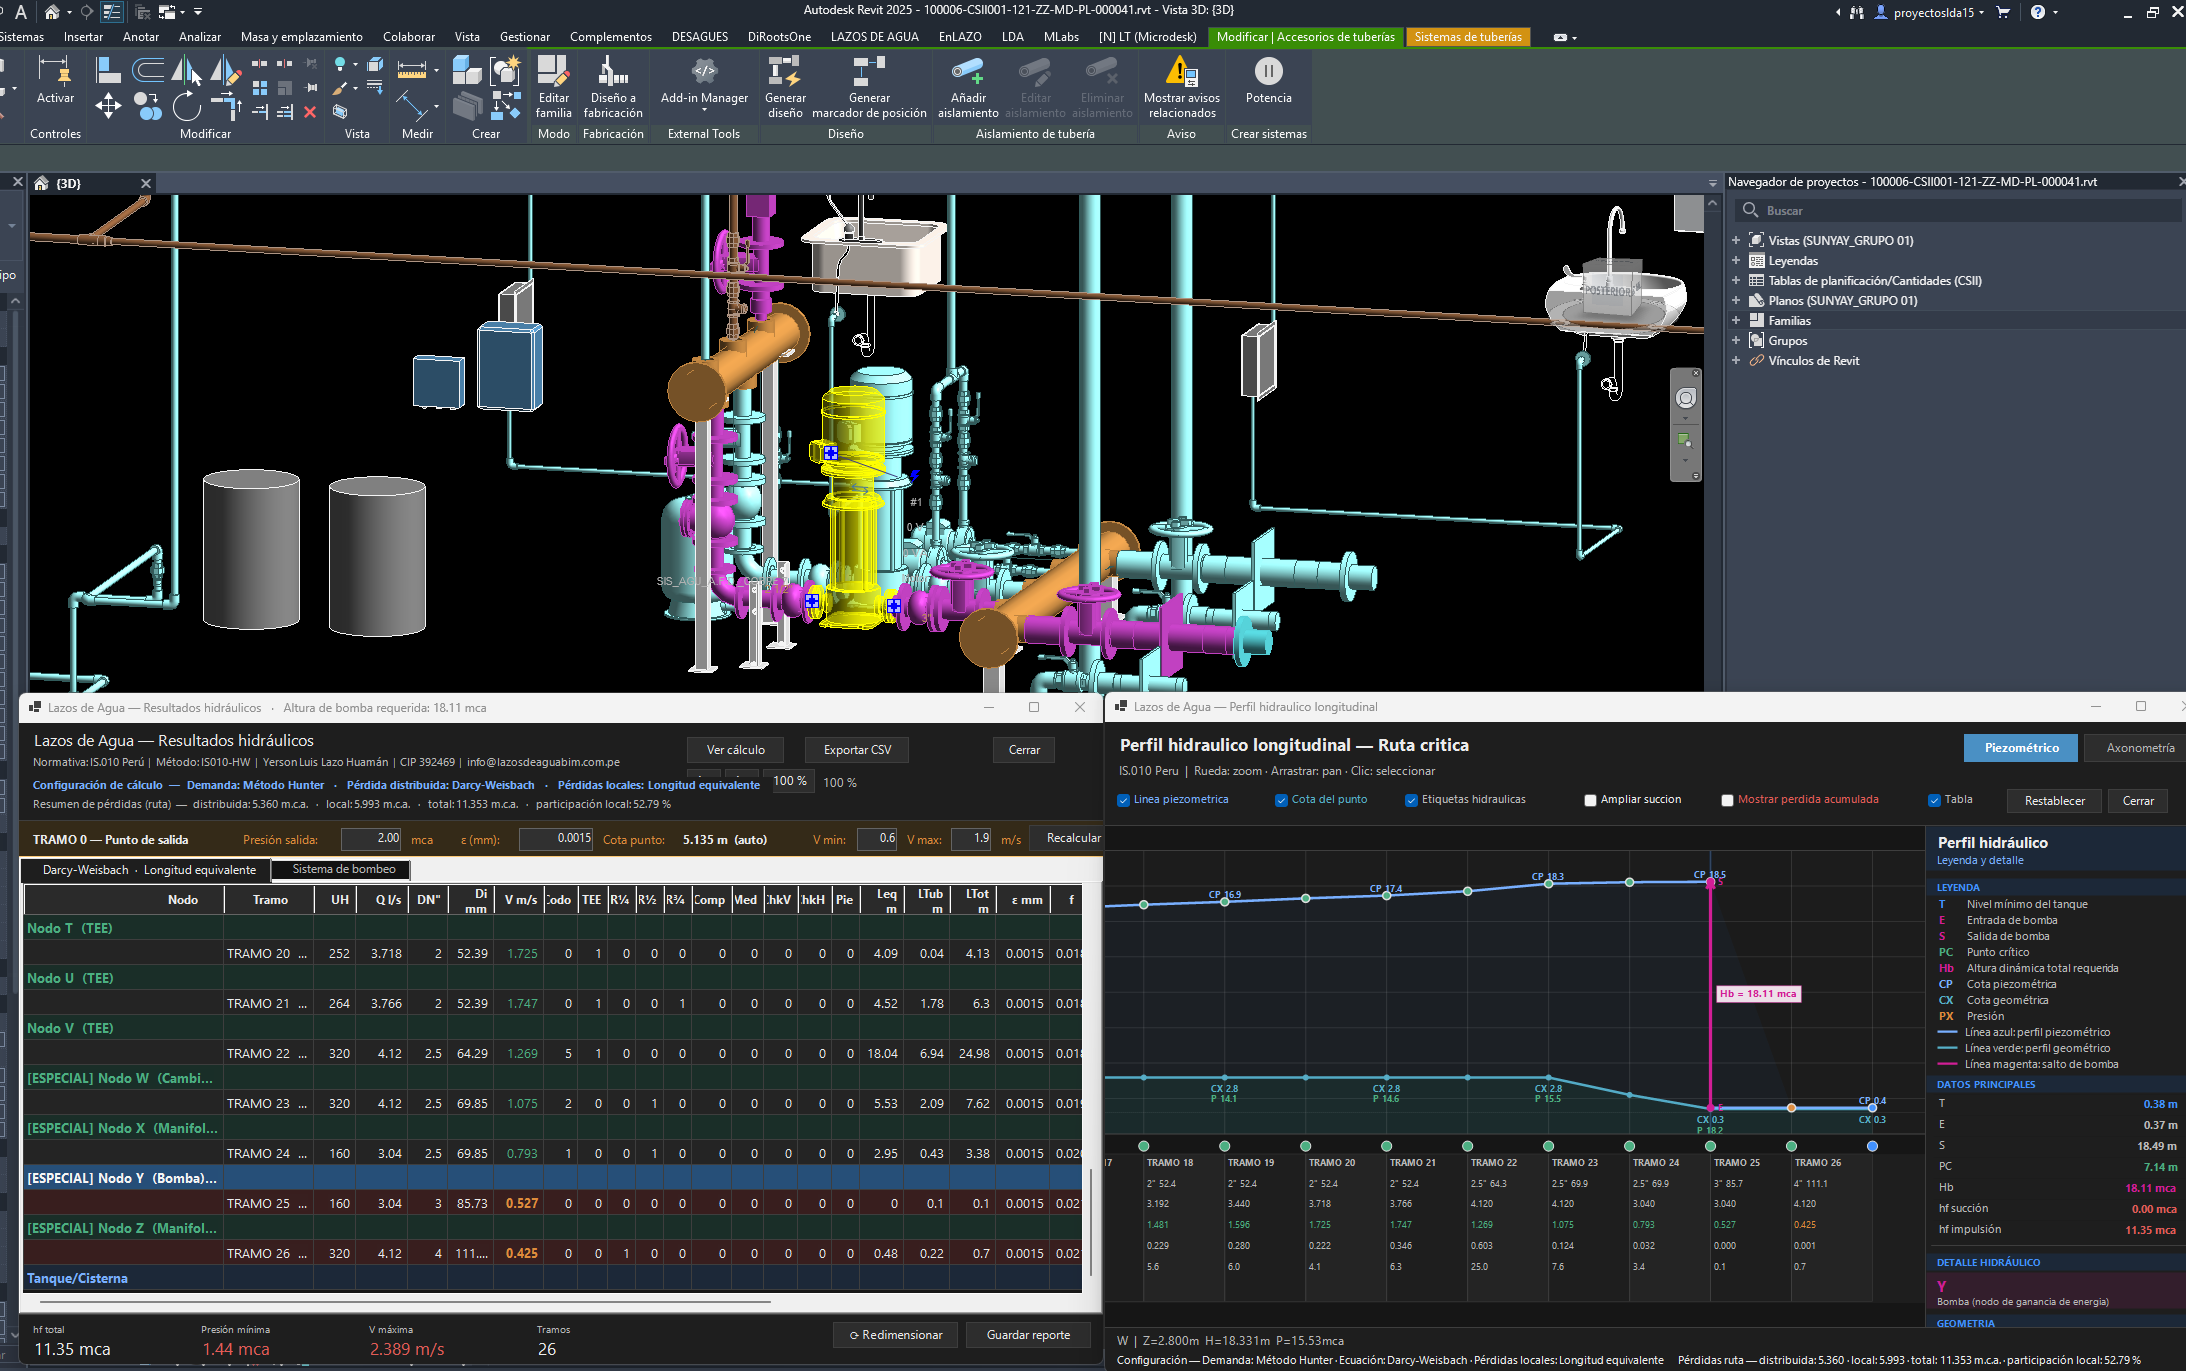Toggle Etiquetas hidraulicas checkbox

coord(1411,800)
